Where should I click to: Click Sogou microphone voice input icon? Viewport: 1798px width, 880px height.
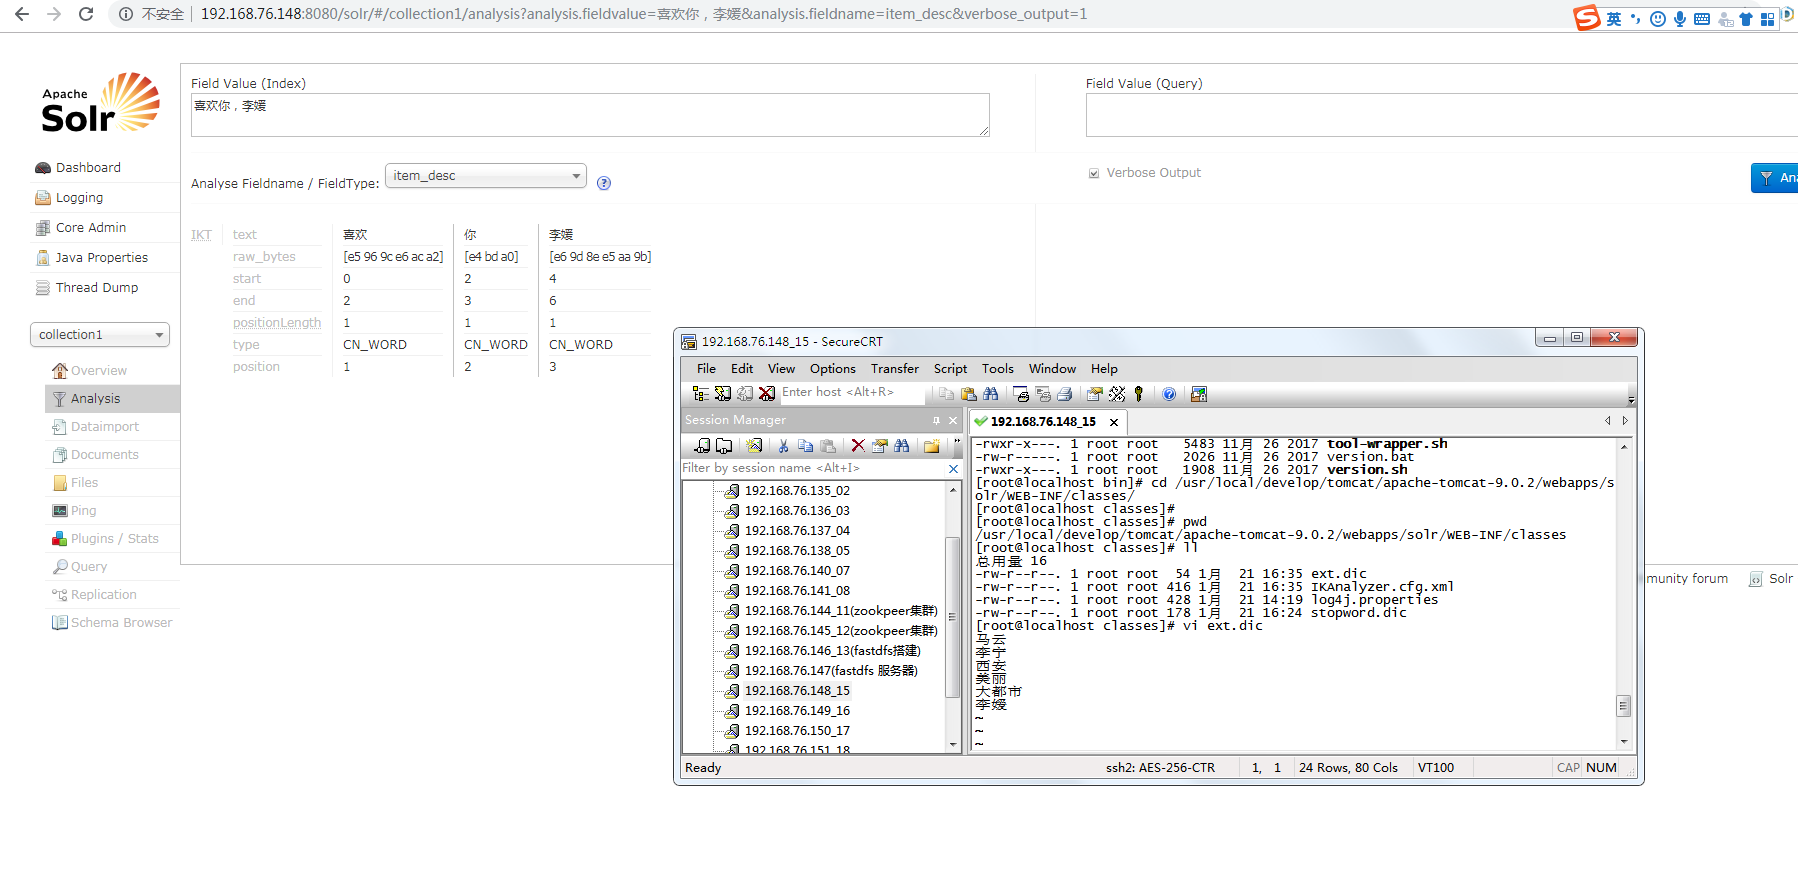tap(1680, 19)
